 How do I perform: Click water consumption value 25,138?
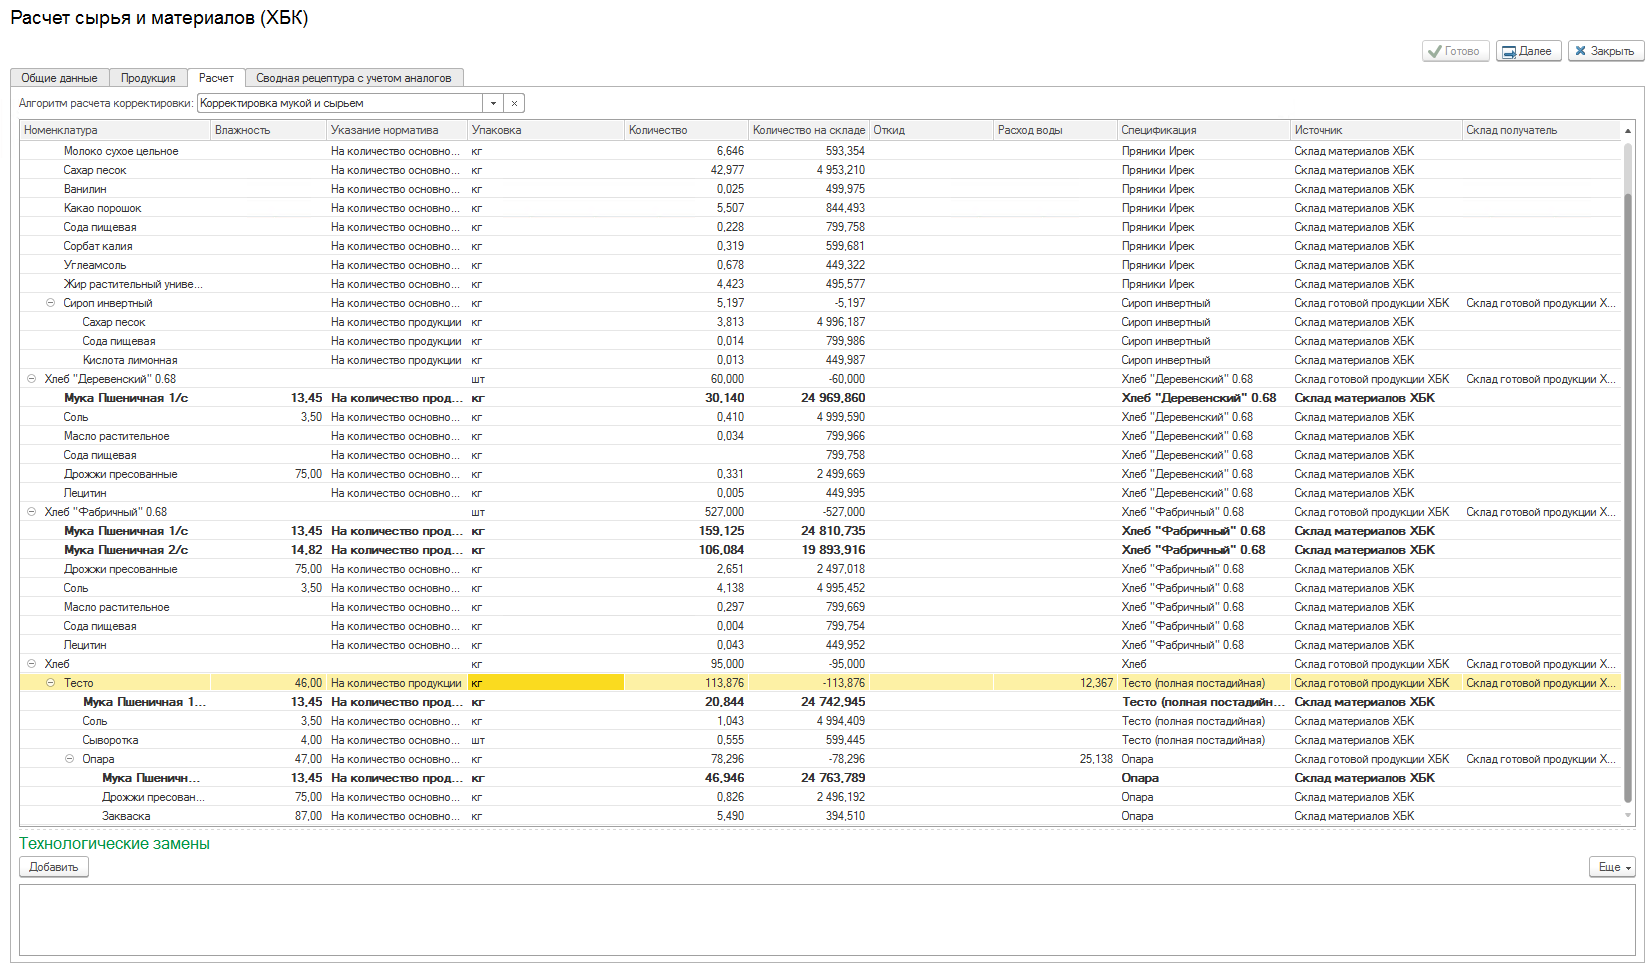click(1096, 759)
